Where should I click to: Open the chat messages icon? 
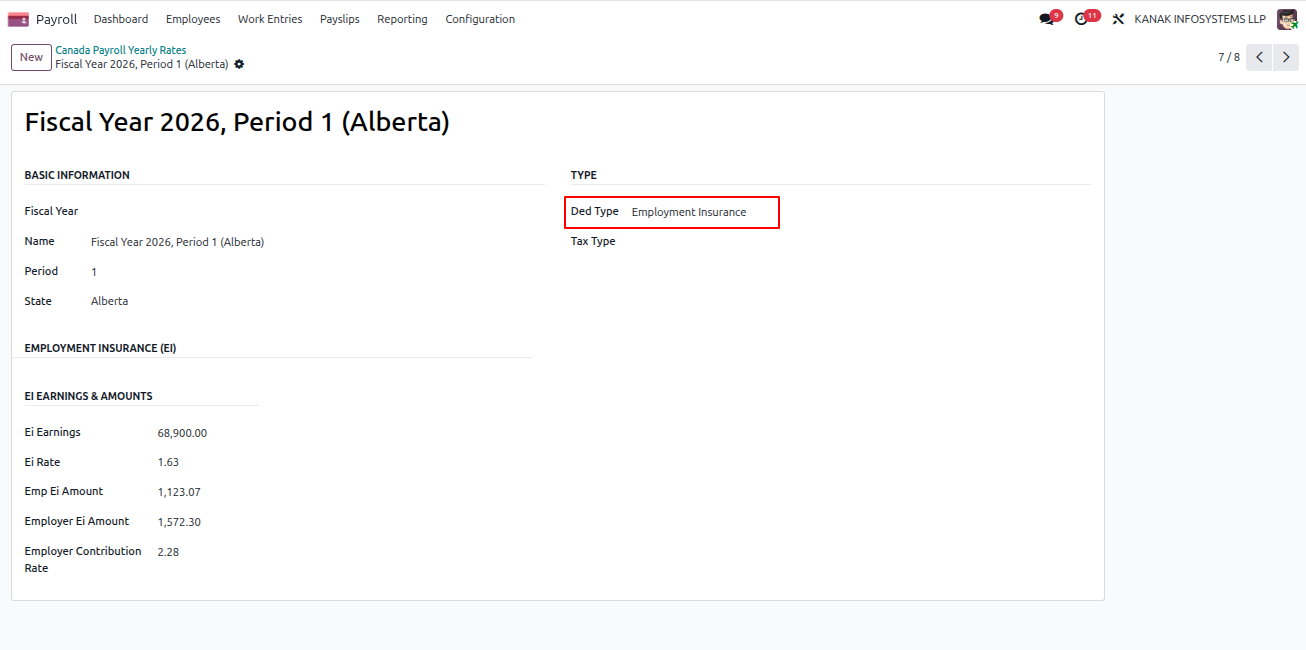click(1046, 19)
